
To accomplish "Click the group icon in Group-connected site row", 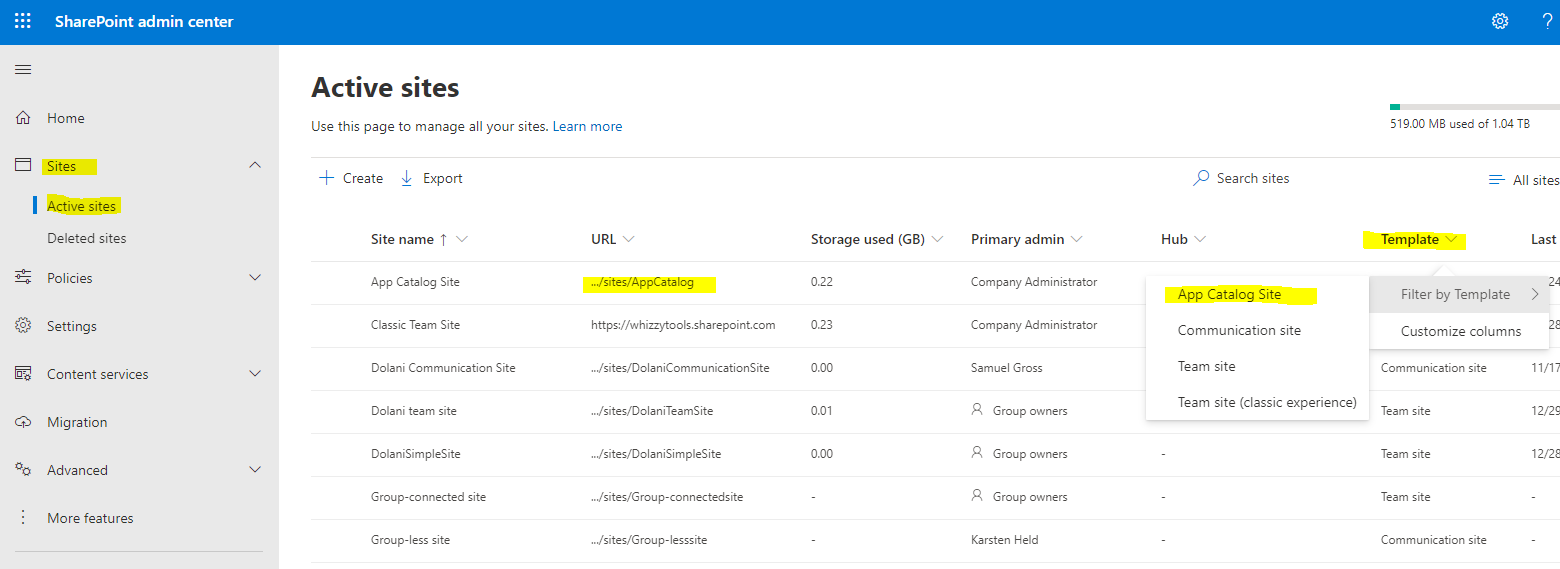I will [x=977, y=495].
